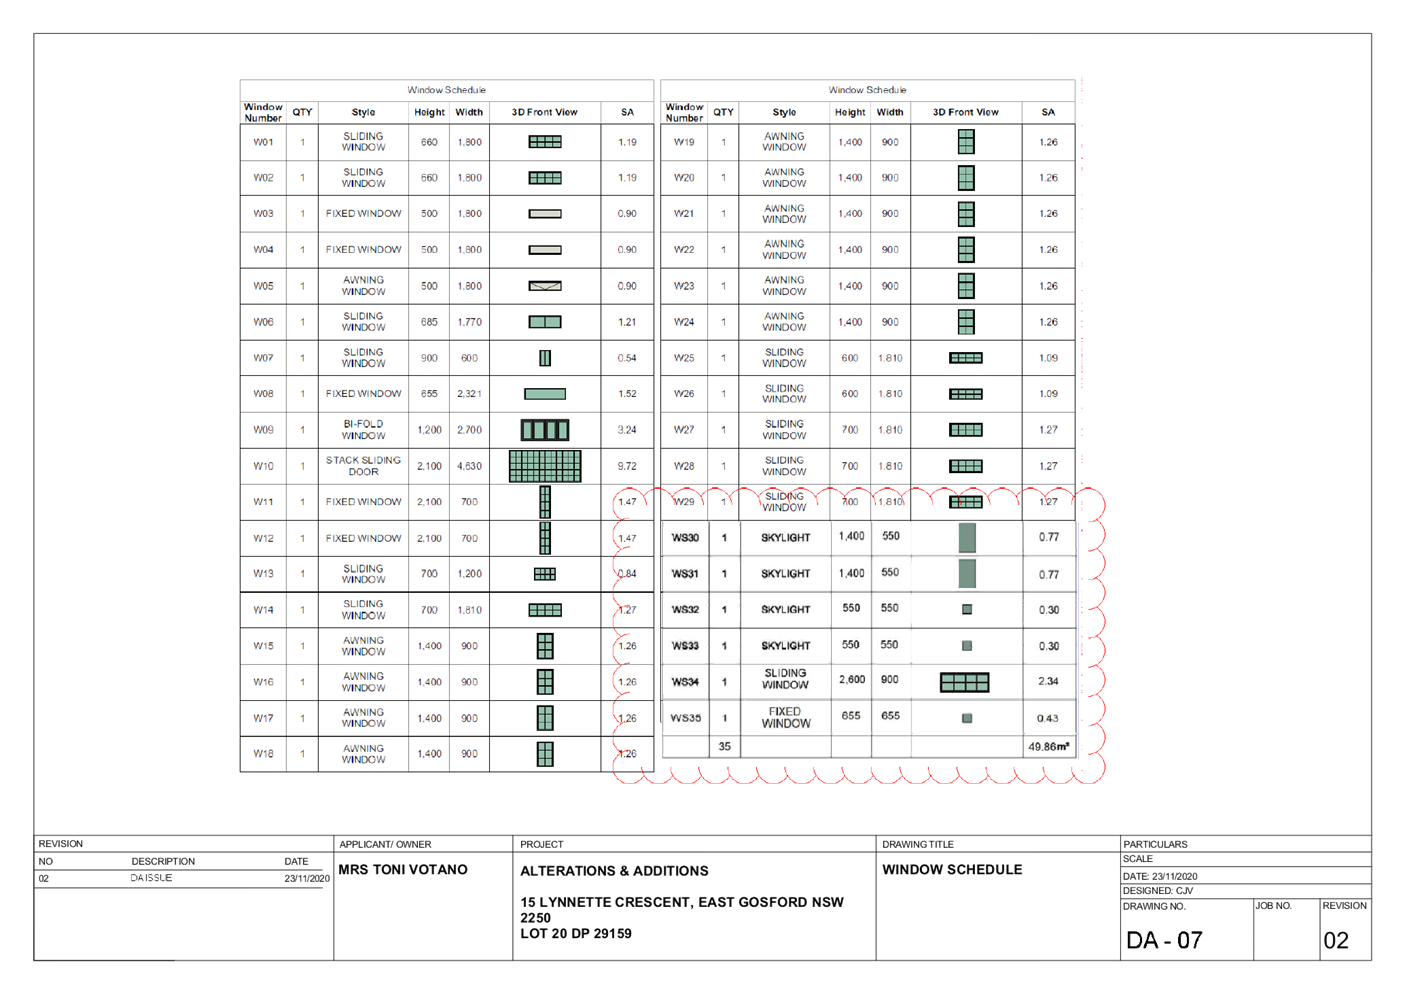Select the total quantity '35' cell
Viewport: 1405px width, 994px height.
click(x=725, y=746)
